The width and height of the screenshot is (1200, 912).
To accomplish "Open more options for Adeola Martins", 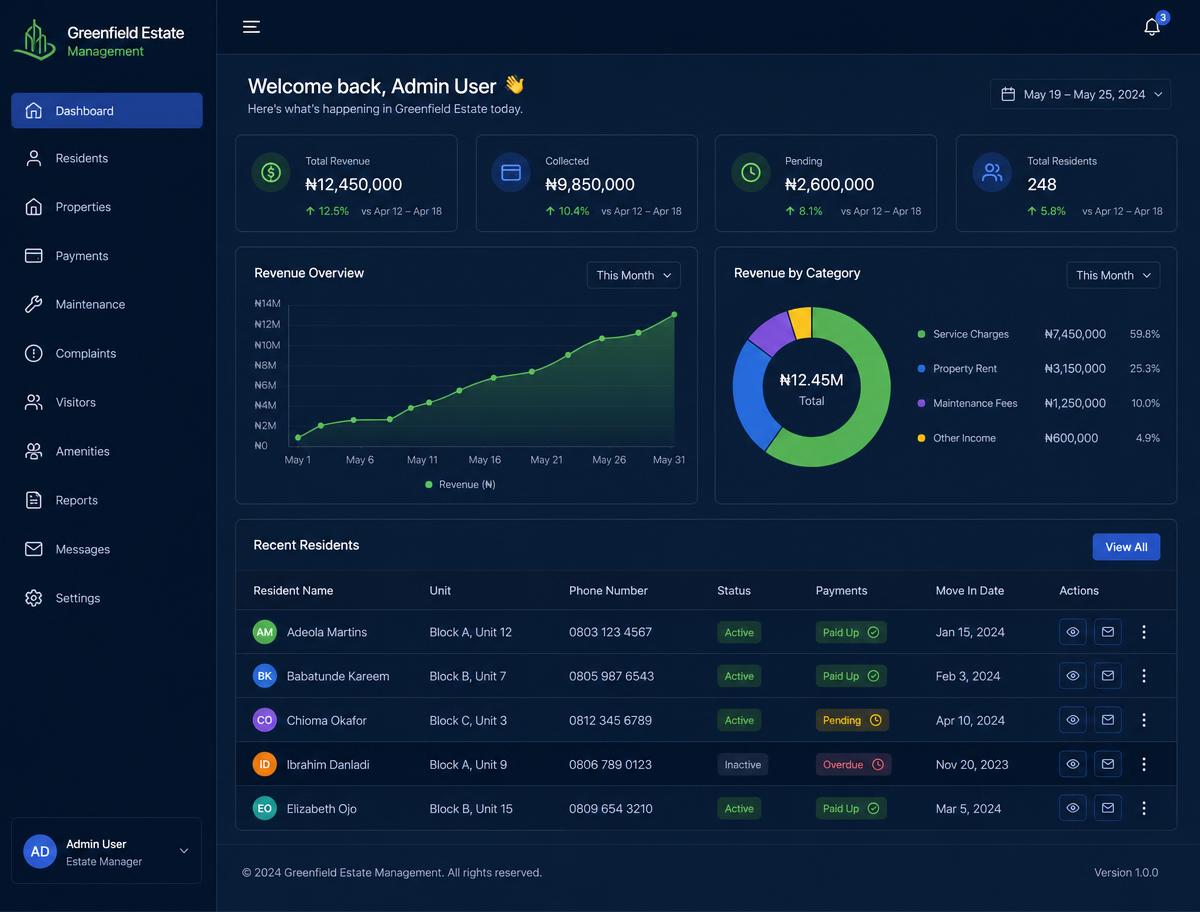I will tap(1144, 632).
